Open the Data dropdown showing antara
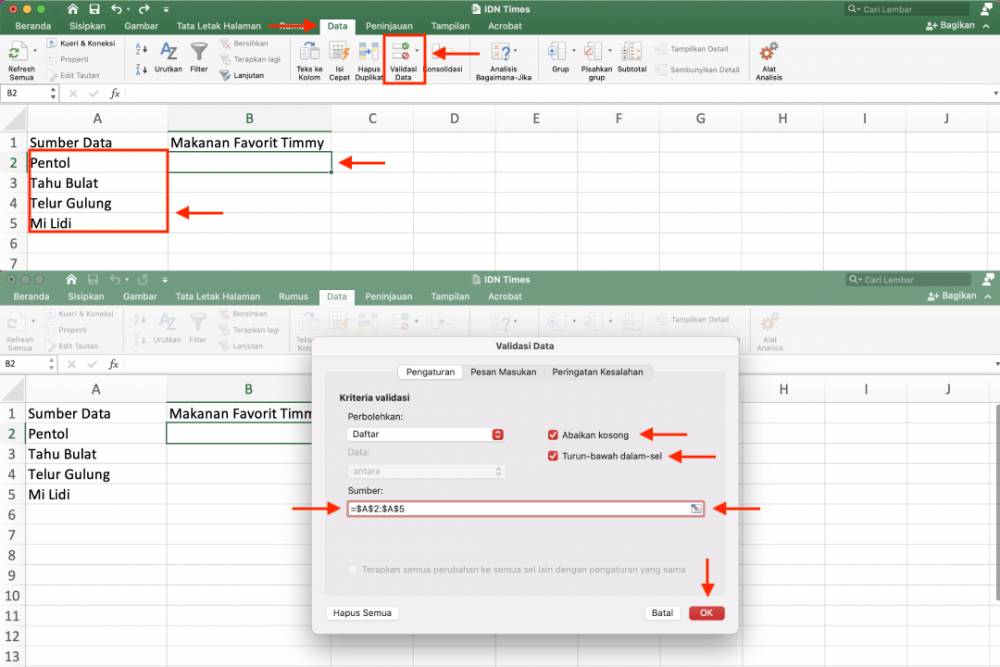The image size is (1000, 667). point(426,471)
